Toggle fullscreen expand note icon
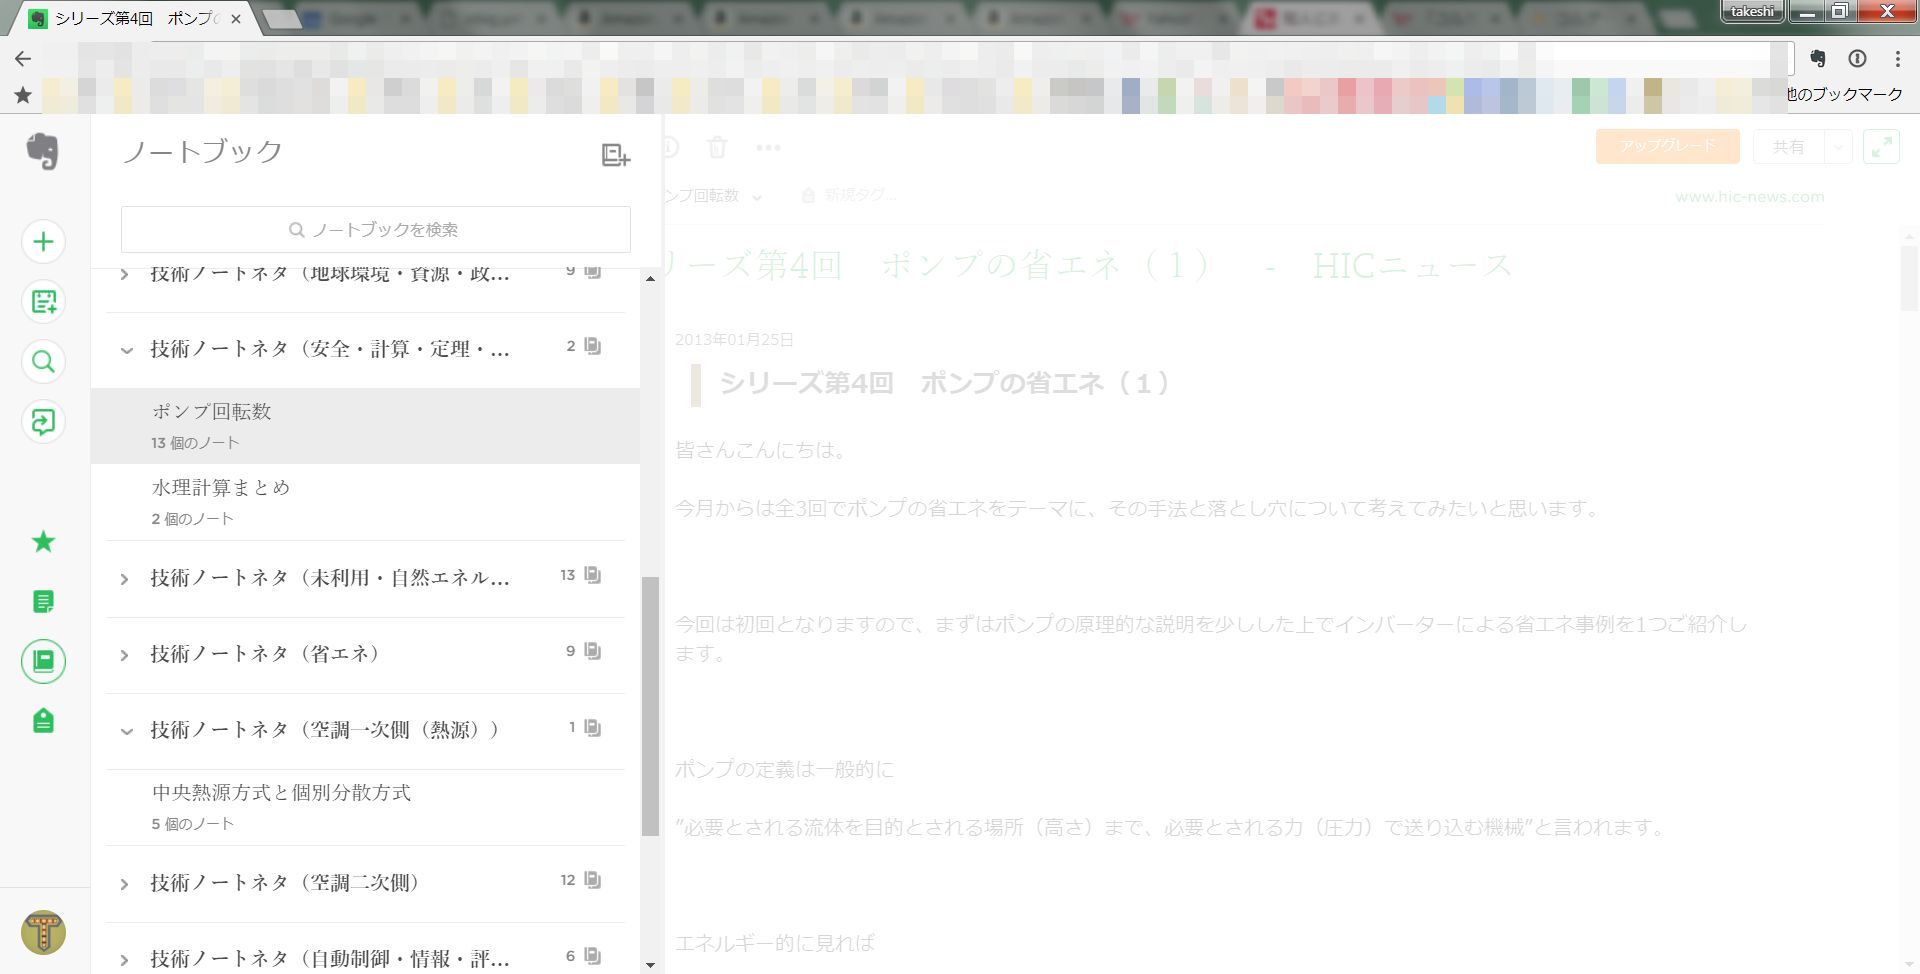The width and height of the screenshot is (1920, 974). [x=1881, y=147]
